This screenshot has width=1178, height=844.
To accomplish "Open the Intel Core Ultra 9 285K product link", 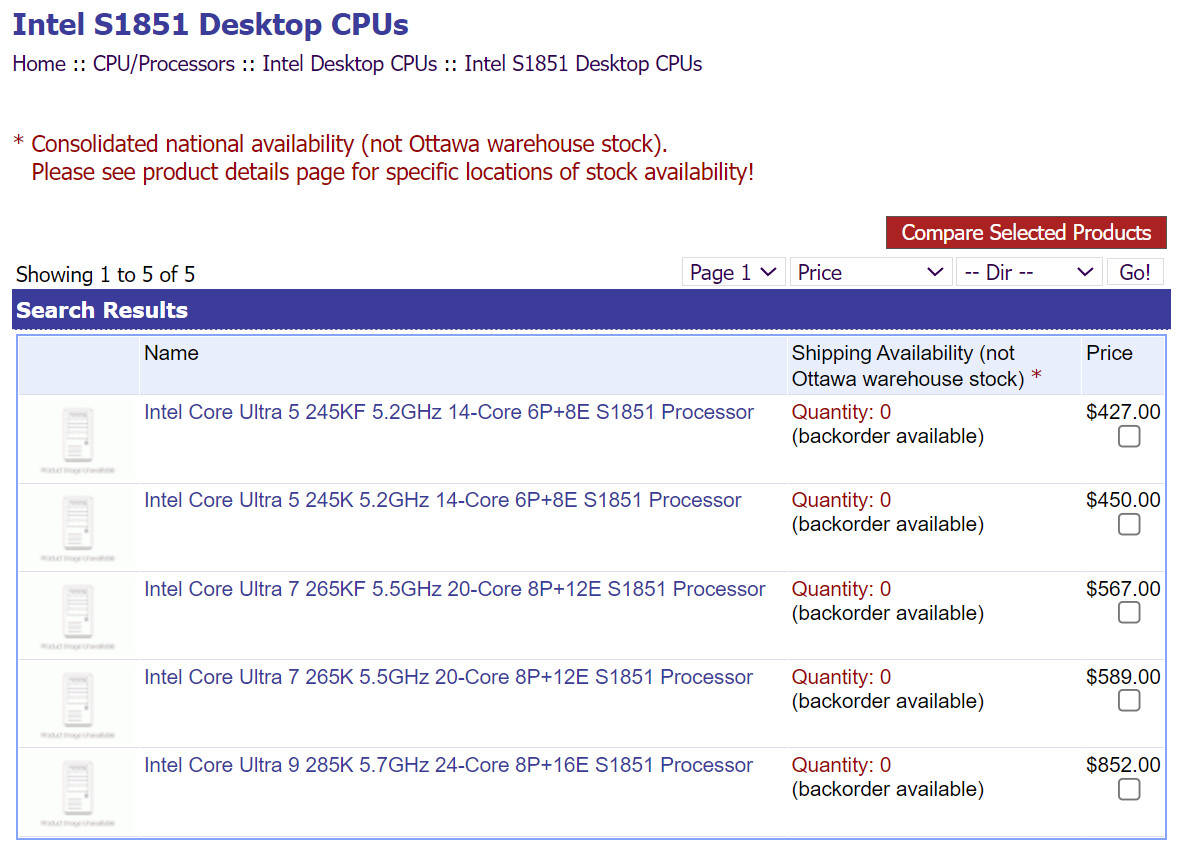I will pos(448,765).
